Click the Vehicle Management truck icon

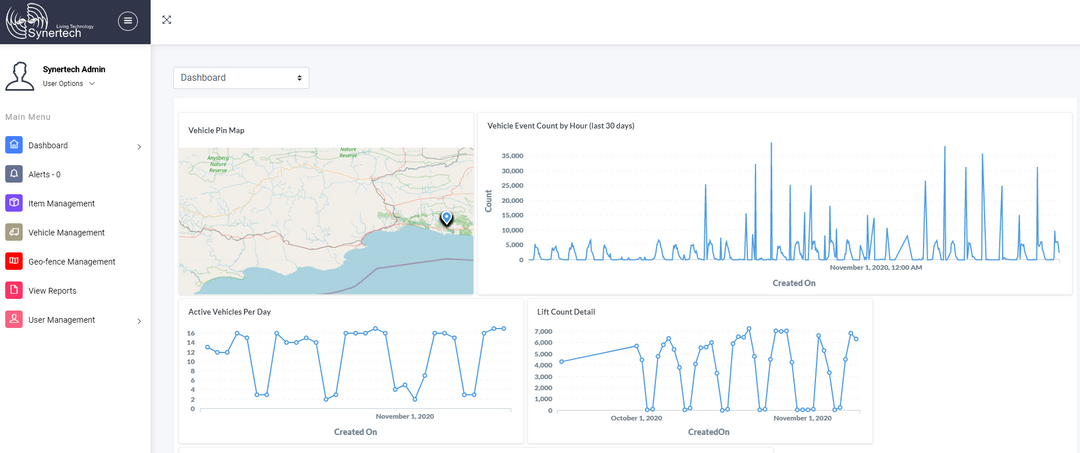tap(14, 232)
